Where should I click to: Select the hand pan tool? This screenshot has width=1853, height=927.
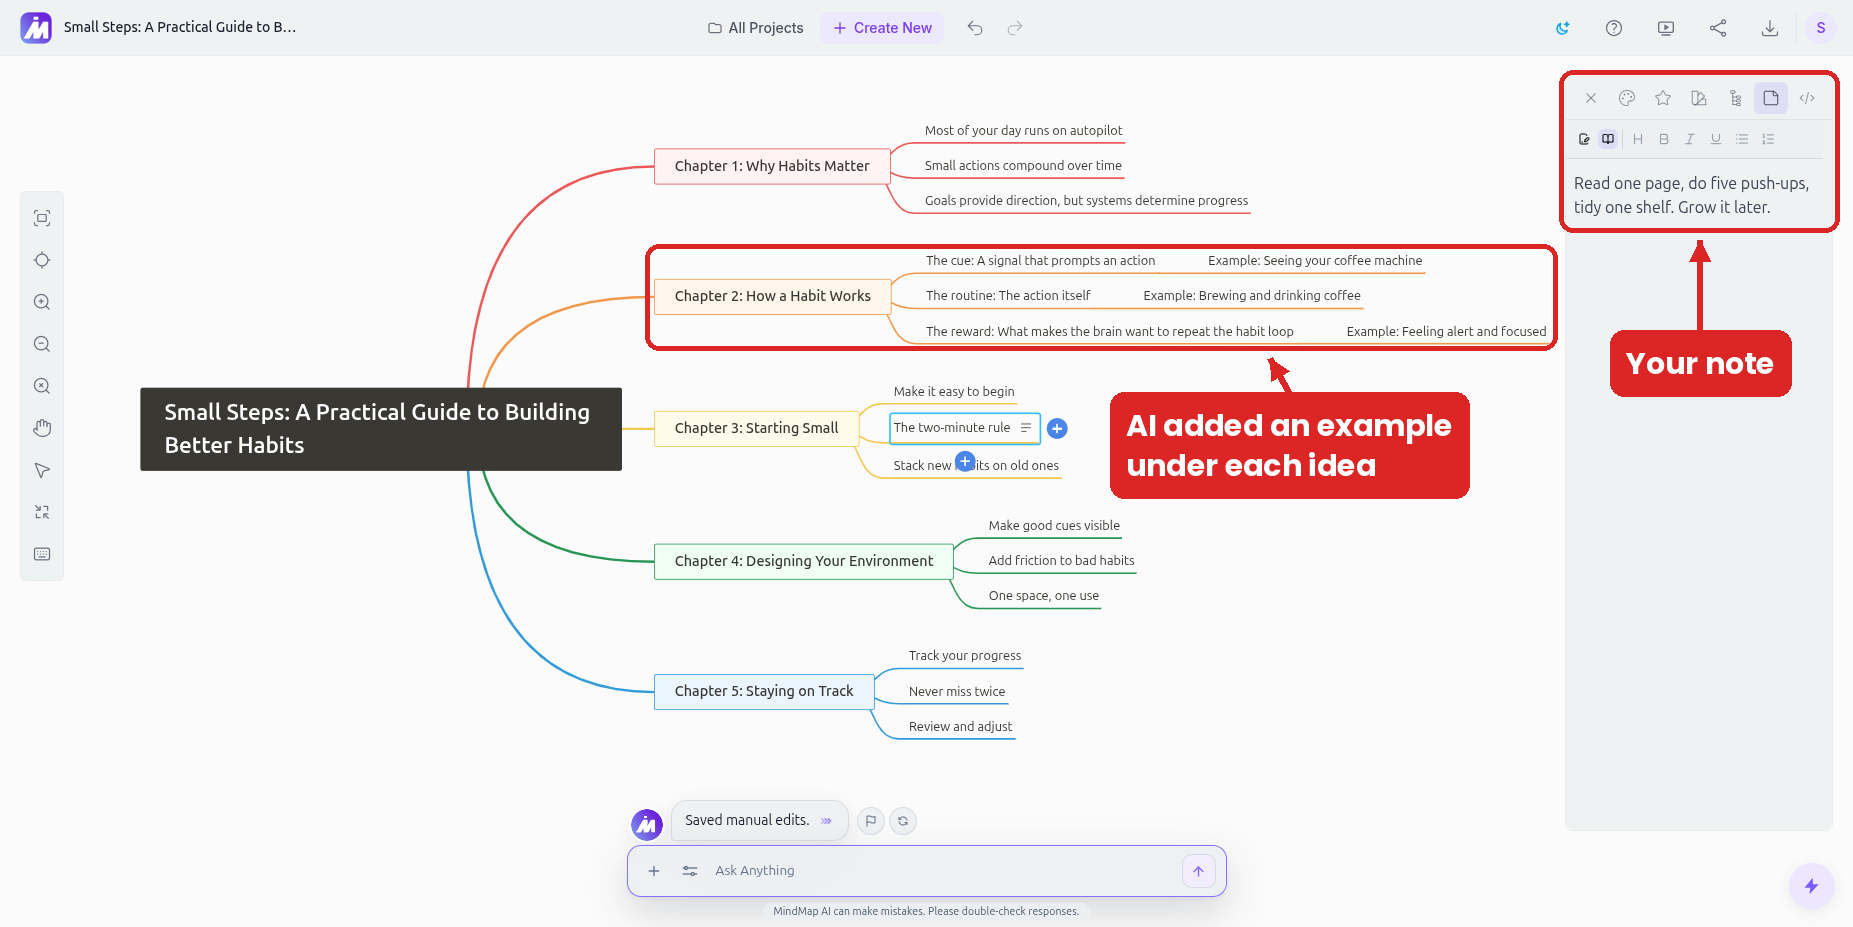point(42,428)
